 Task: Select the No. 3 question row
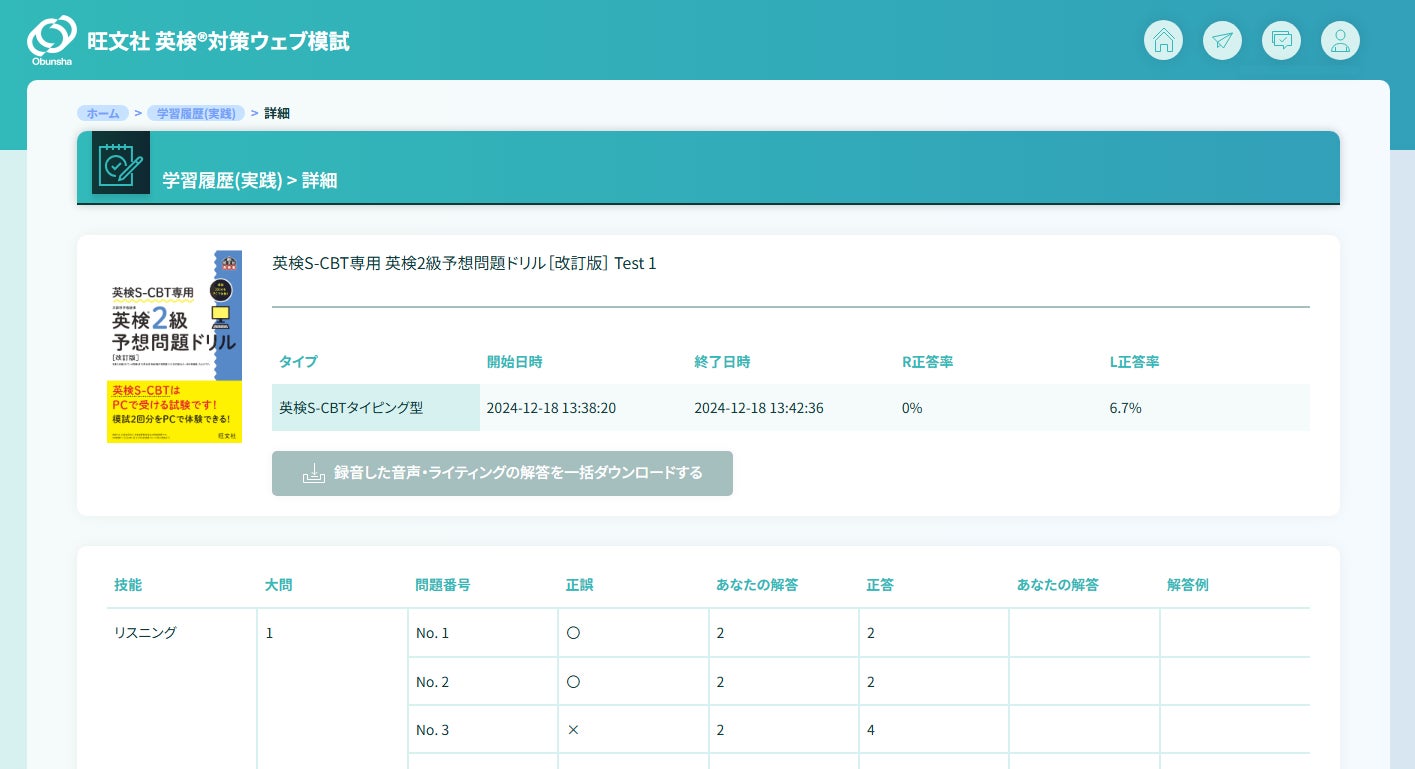click(433, 730)
